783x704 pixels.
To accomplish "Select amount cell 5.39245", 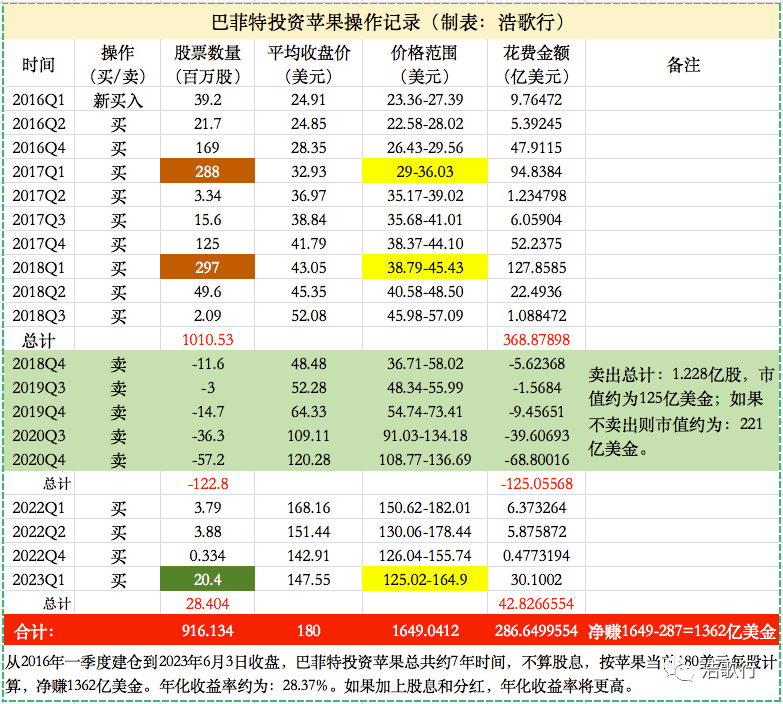I will pyautogui.click(x=536, y=123).
